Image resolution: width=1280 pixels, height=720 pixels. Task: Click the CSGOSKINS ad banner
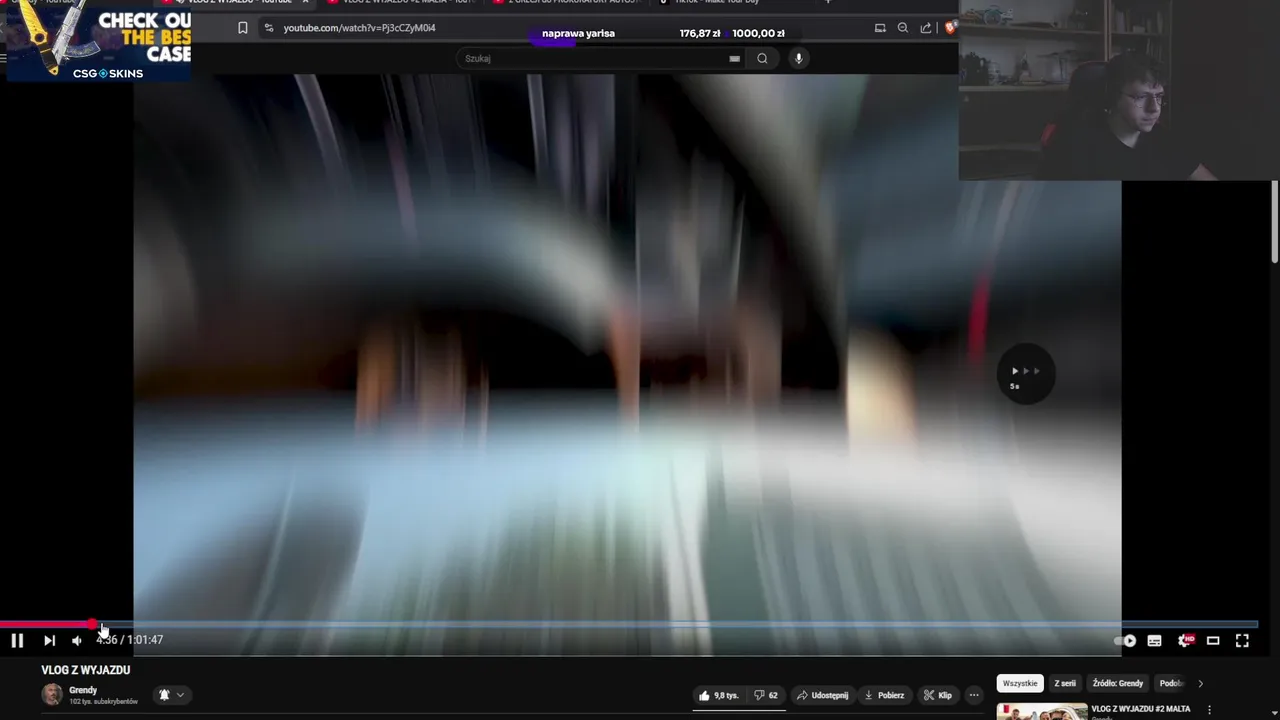[98, 41]
